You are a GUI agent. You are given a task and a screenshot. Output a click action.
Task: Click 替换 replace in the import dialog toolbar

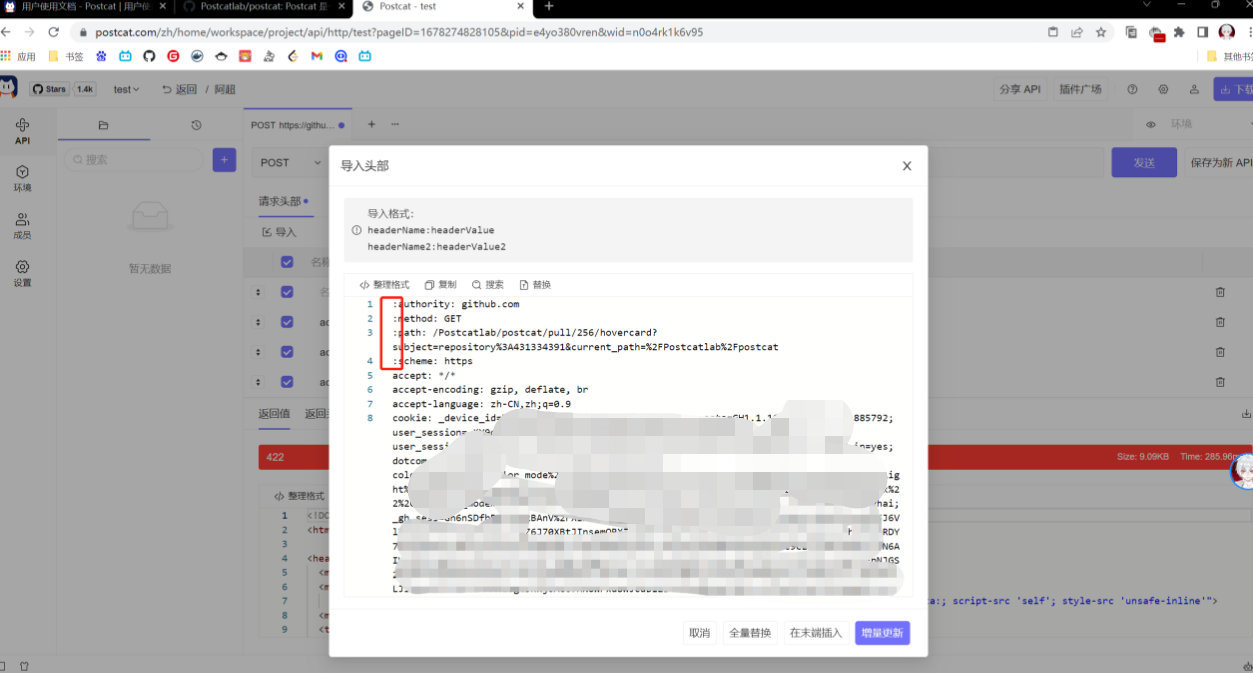pyautogui.click(x=535, y=285)
